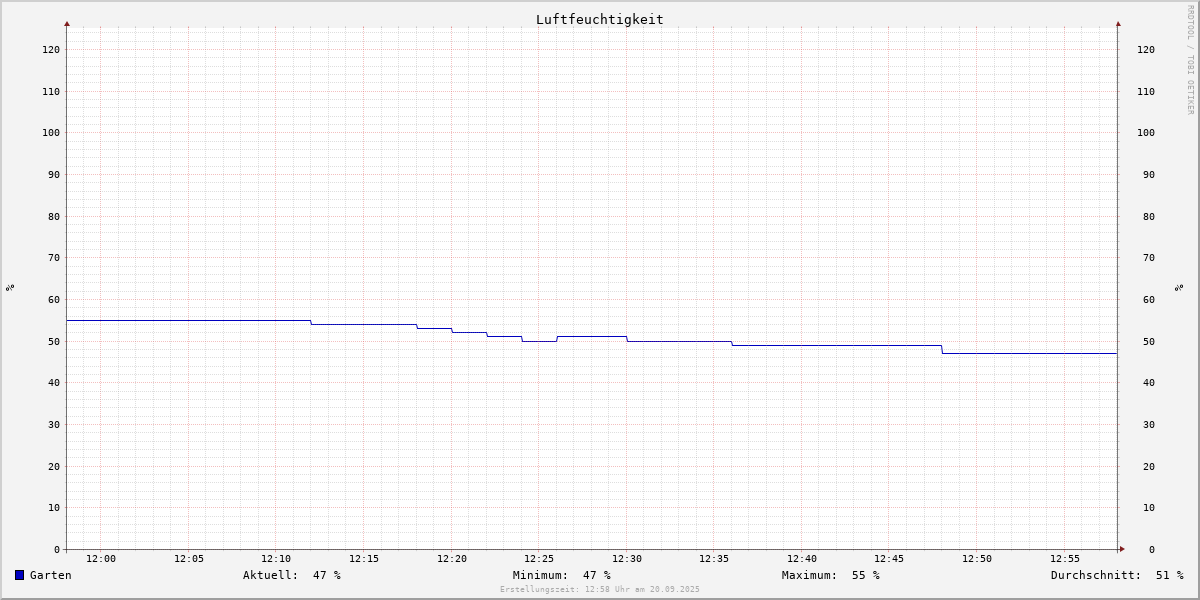Click the Luftfeuchtigkeit chart title
This screenshot has width=1200, height=600.
600,19
